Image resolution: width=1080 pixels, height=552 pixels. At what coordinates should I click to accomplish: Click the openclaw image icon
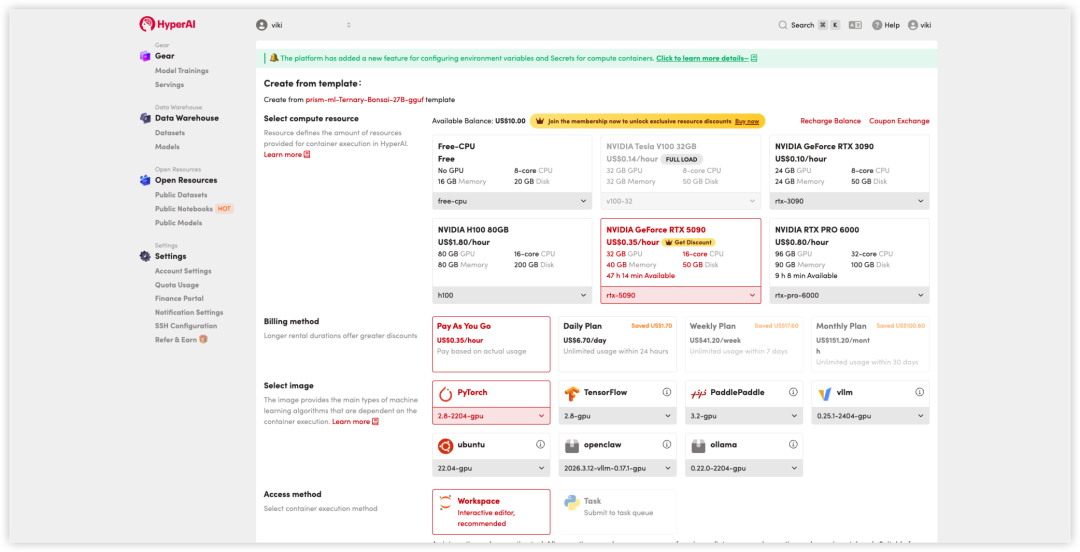(572, 446)
